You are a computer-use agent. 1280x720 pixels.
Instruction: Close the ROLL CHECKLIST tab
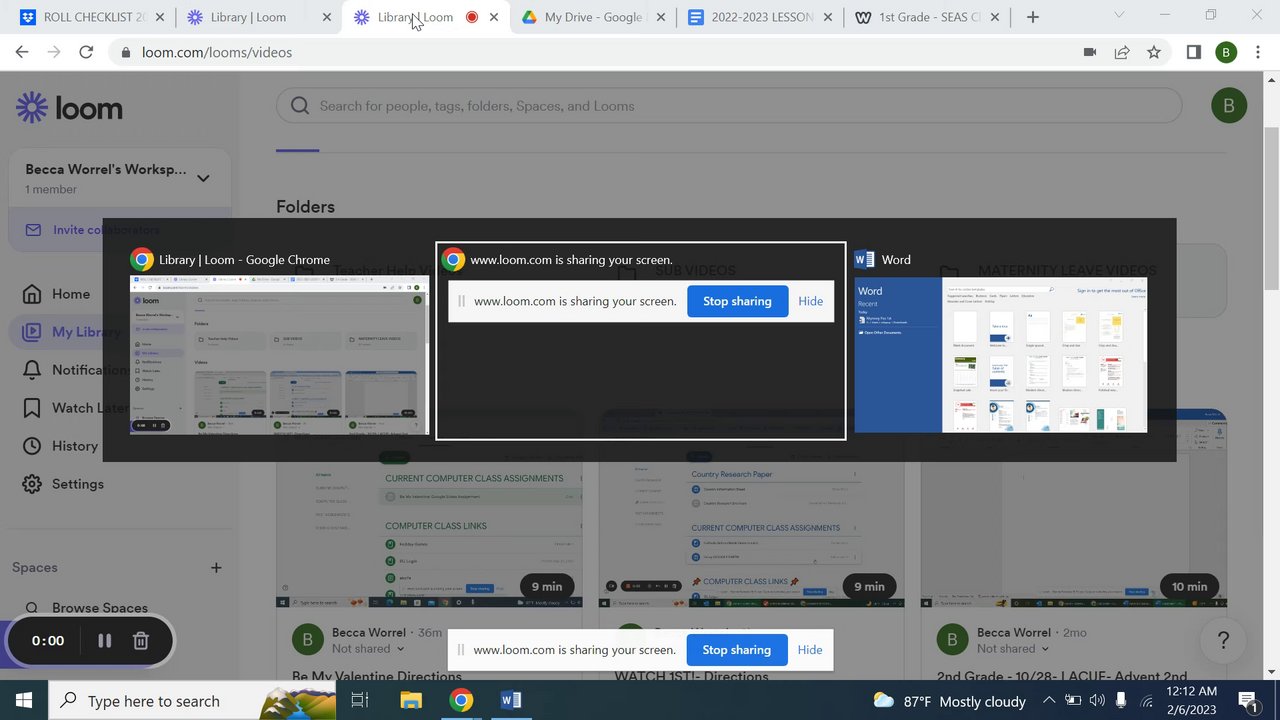[160, 17]
